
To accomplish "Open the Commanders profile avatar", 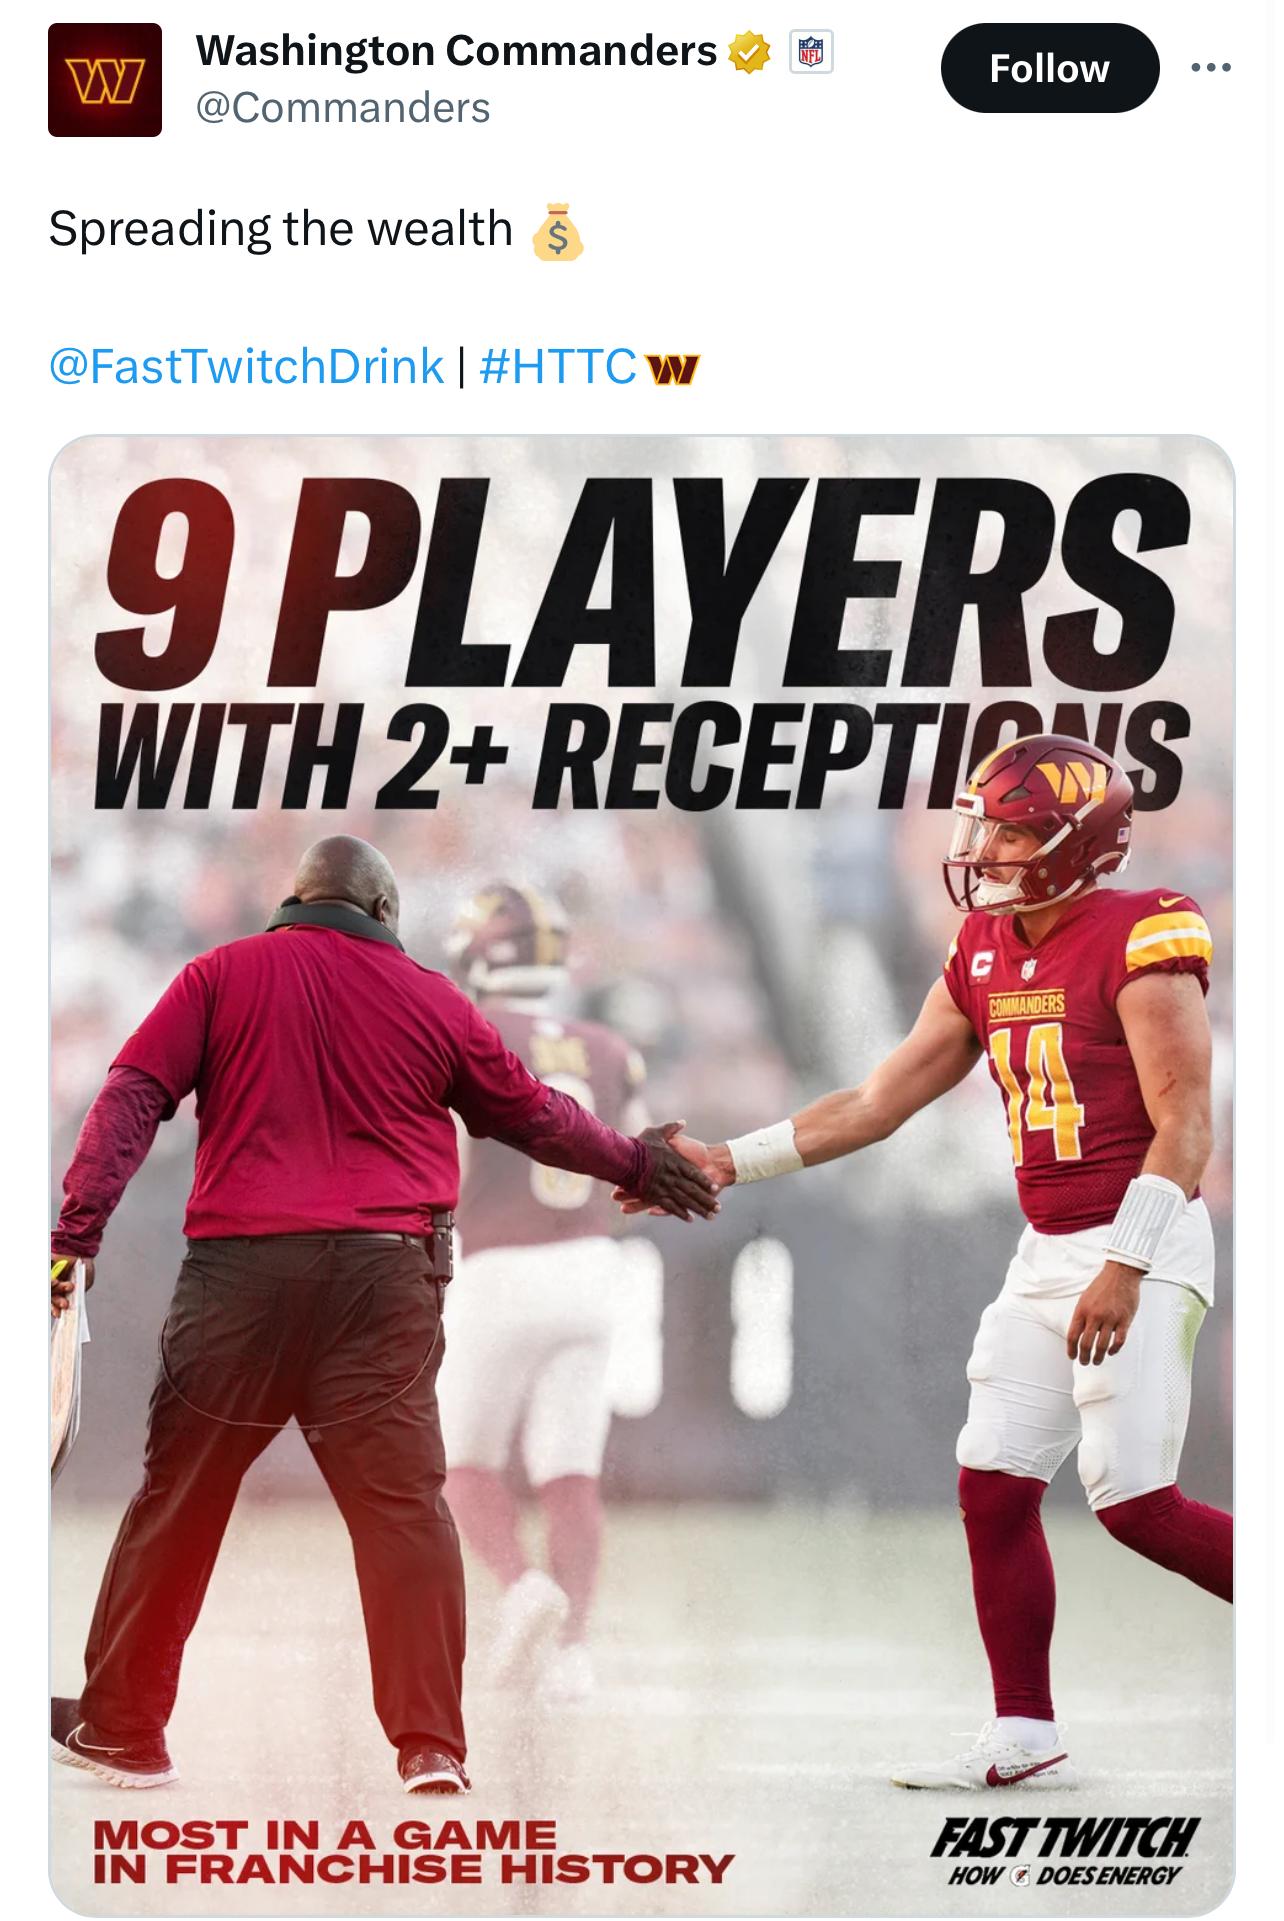I will coord(105,80).
